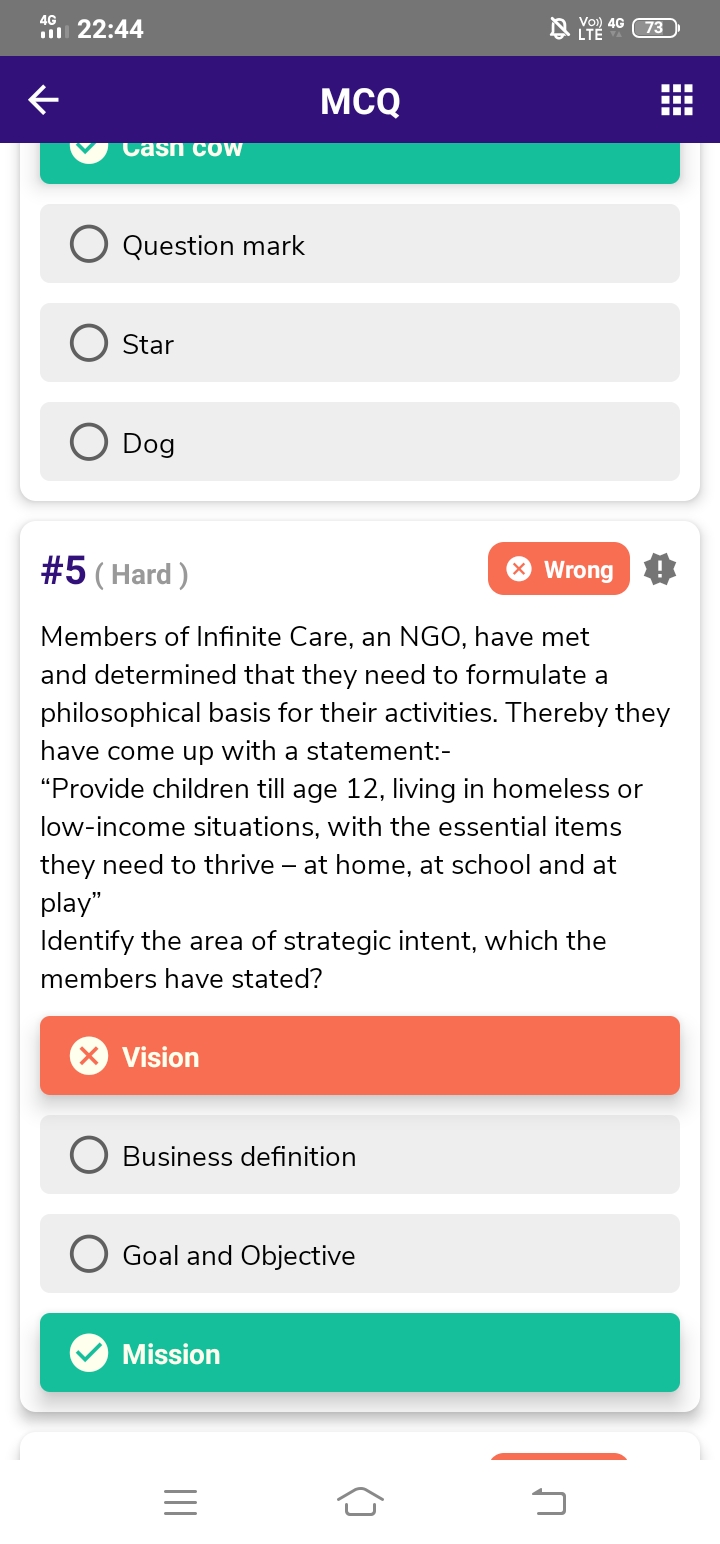Image resolution: width=720 pixels, height=1544 pixels.
Task: Select the Star radio option
Action: click(89, 343)
